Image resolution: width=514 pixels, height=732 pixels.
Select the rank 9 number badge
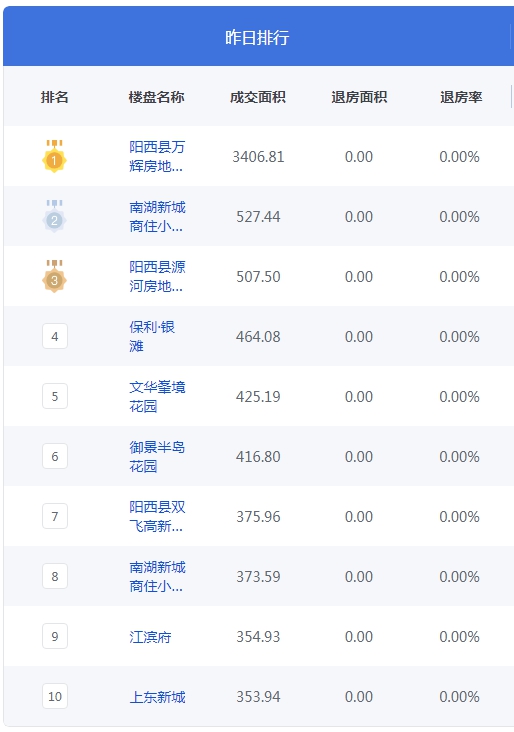click(55, 636)
